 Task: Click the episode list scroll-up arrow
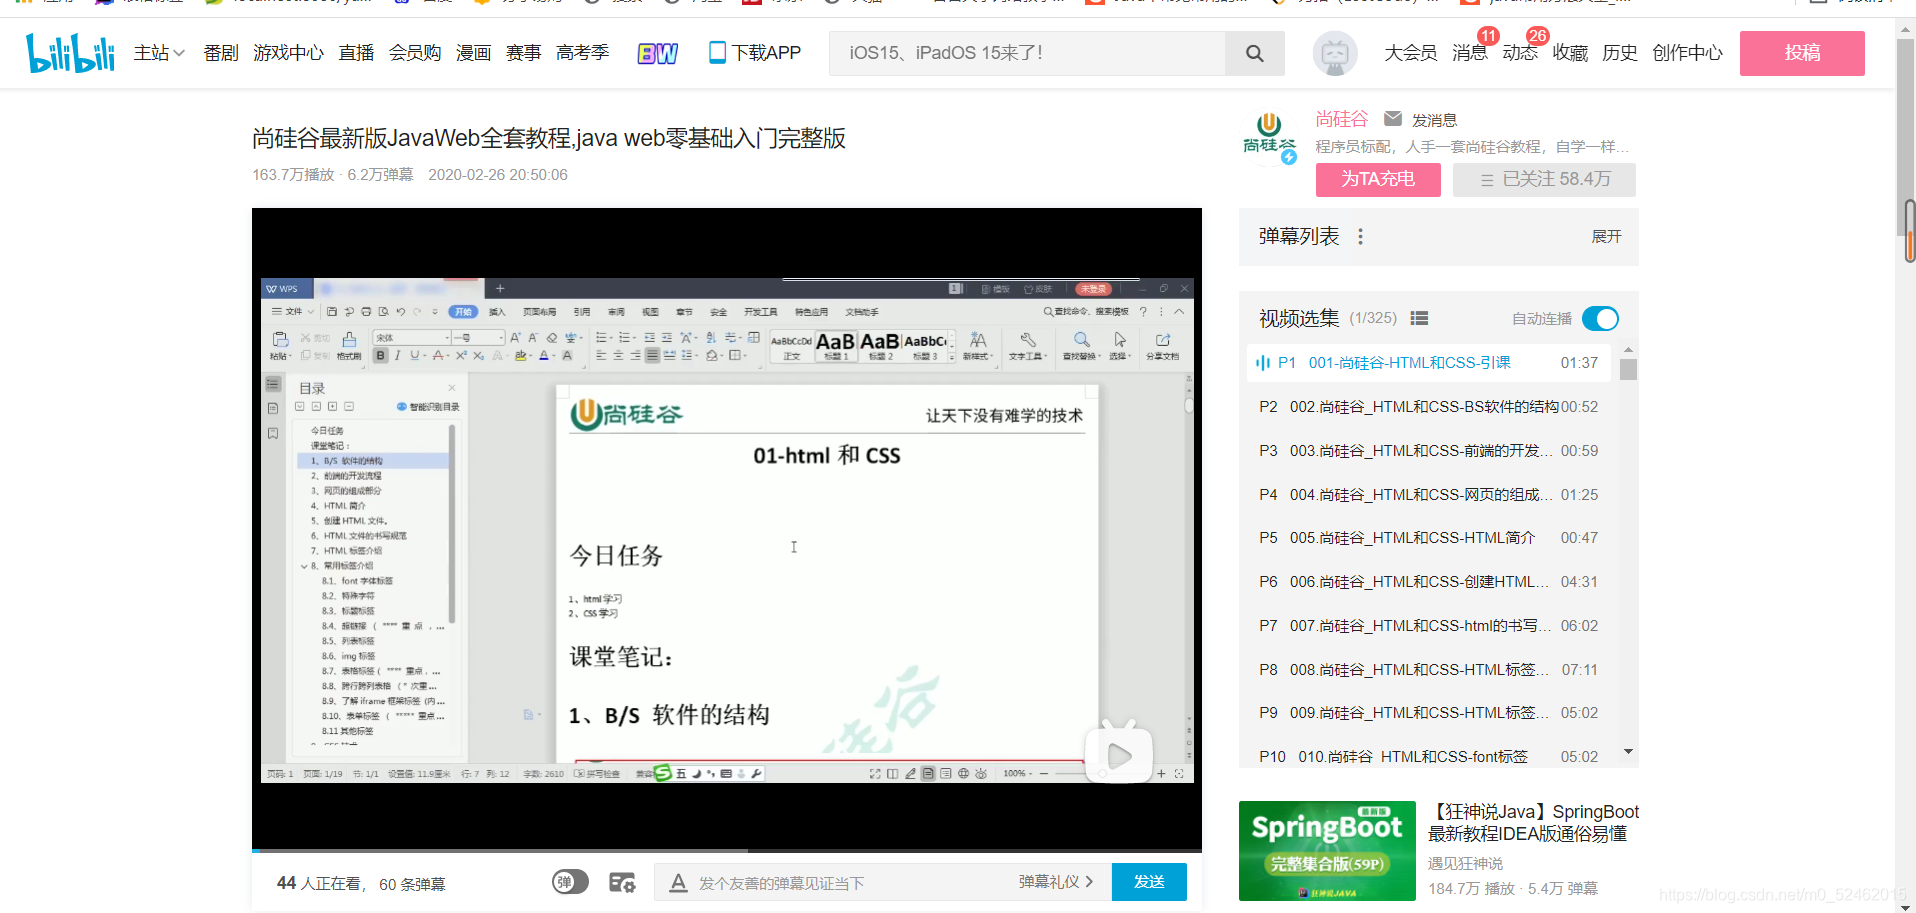tap(1628, 350)
